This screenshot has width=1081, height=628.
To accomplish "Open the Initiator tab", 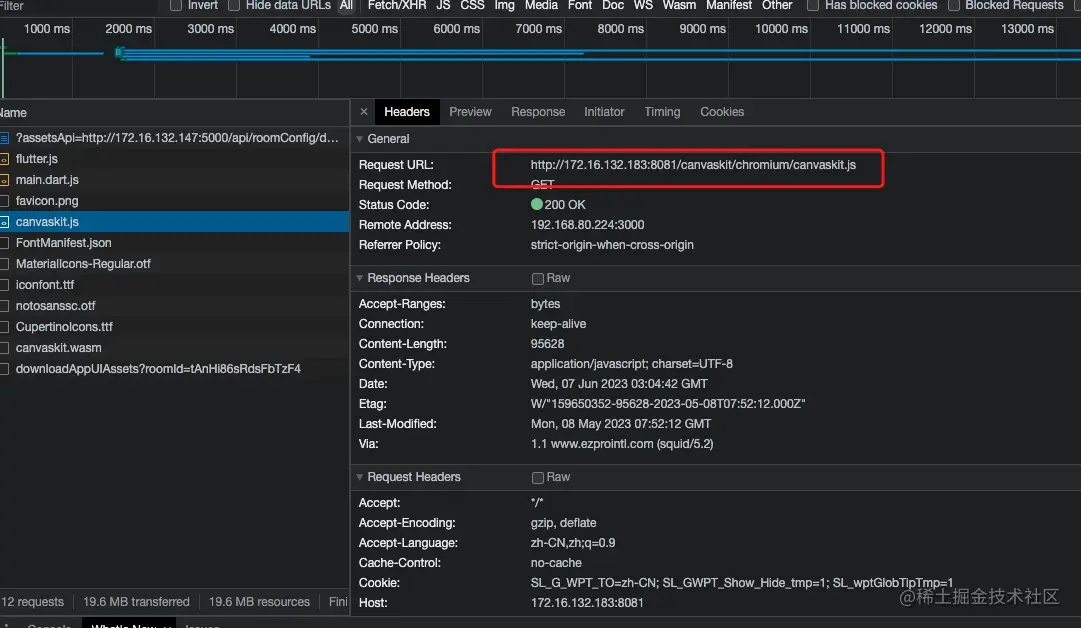I will (x=604, y=112).
